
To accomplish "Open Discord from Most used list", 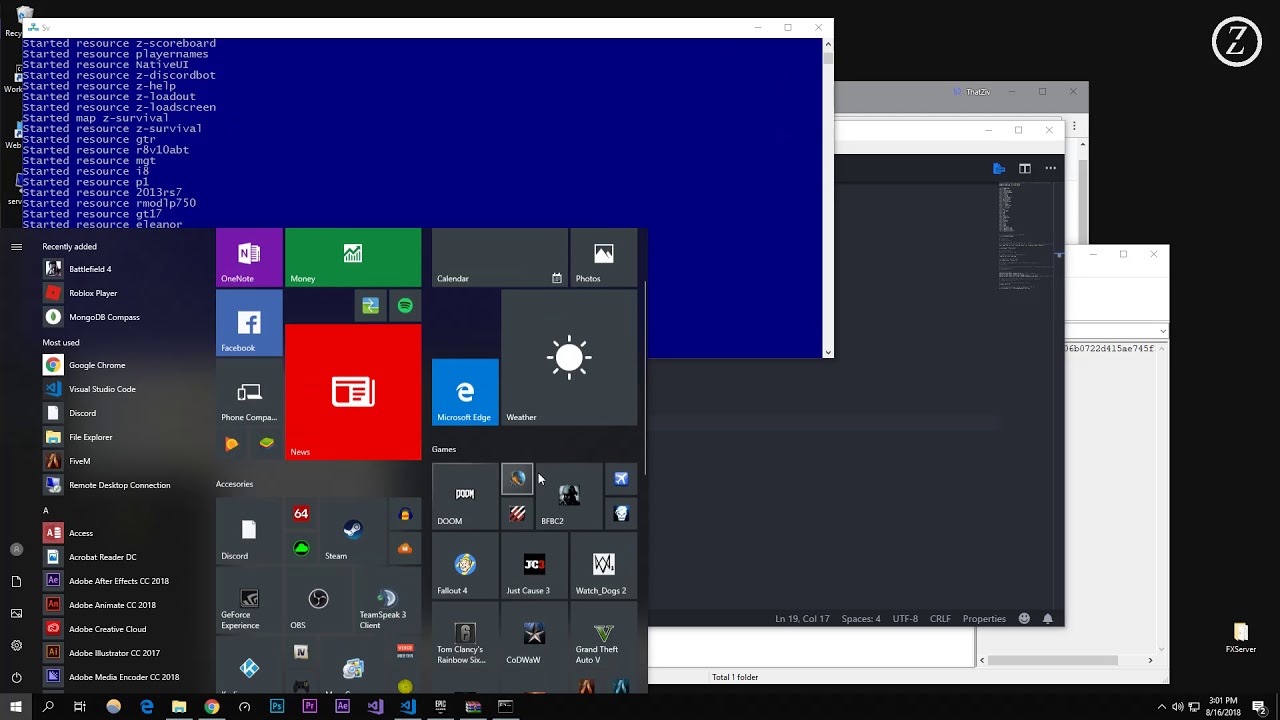I will tap(125, 413).
